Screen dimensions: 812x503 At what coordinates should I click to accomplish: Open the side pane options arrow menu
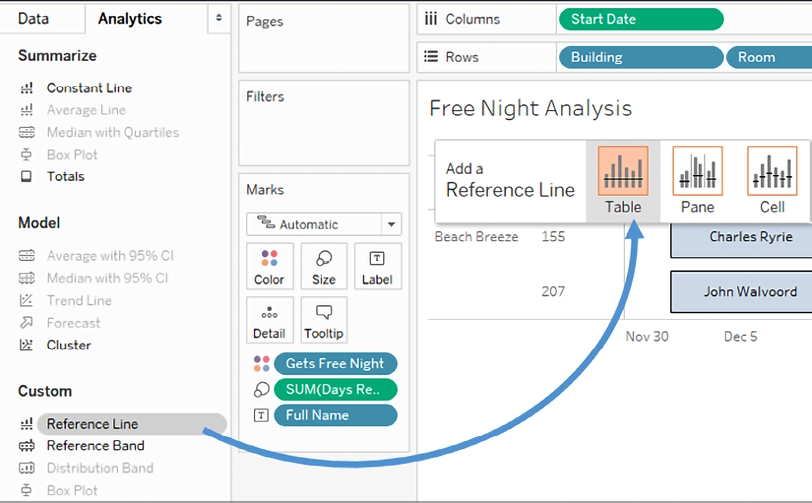[219, 19]
